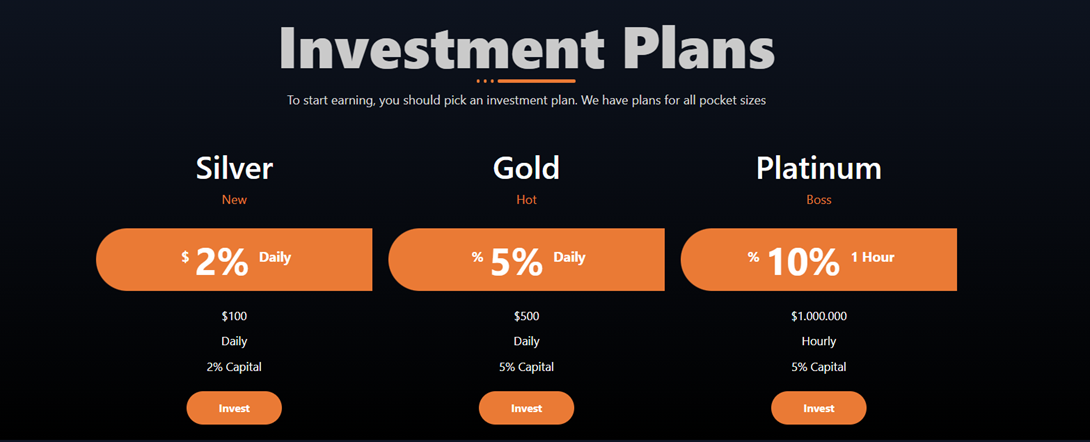Click the Invest button under Silver plan
The height and width of the screenshot is (442, 1090).
234,408
